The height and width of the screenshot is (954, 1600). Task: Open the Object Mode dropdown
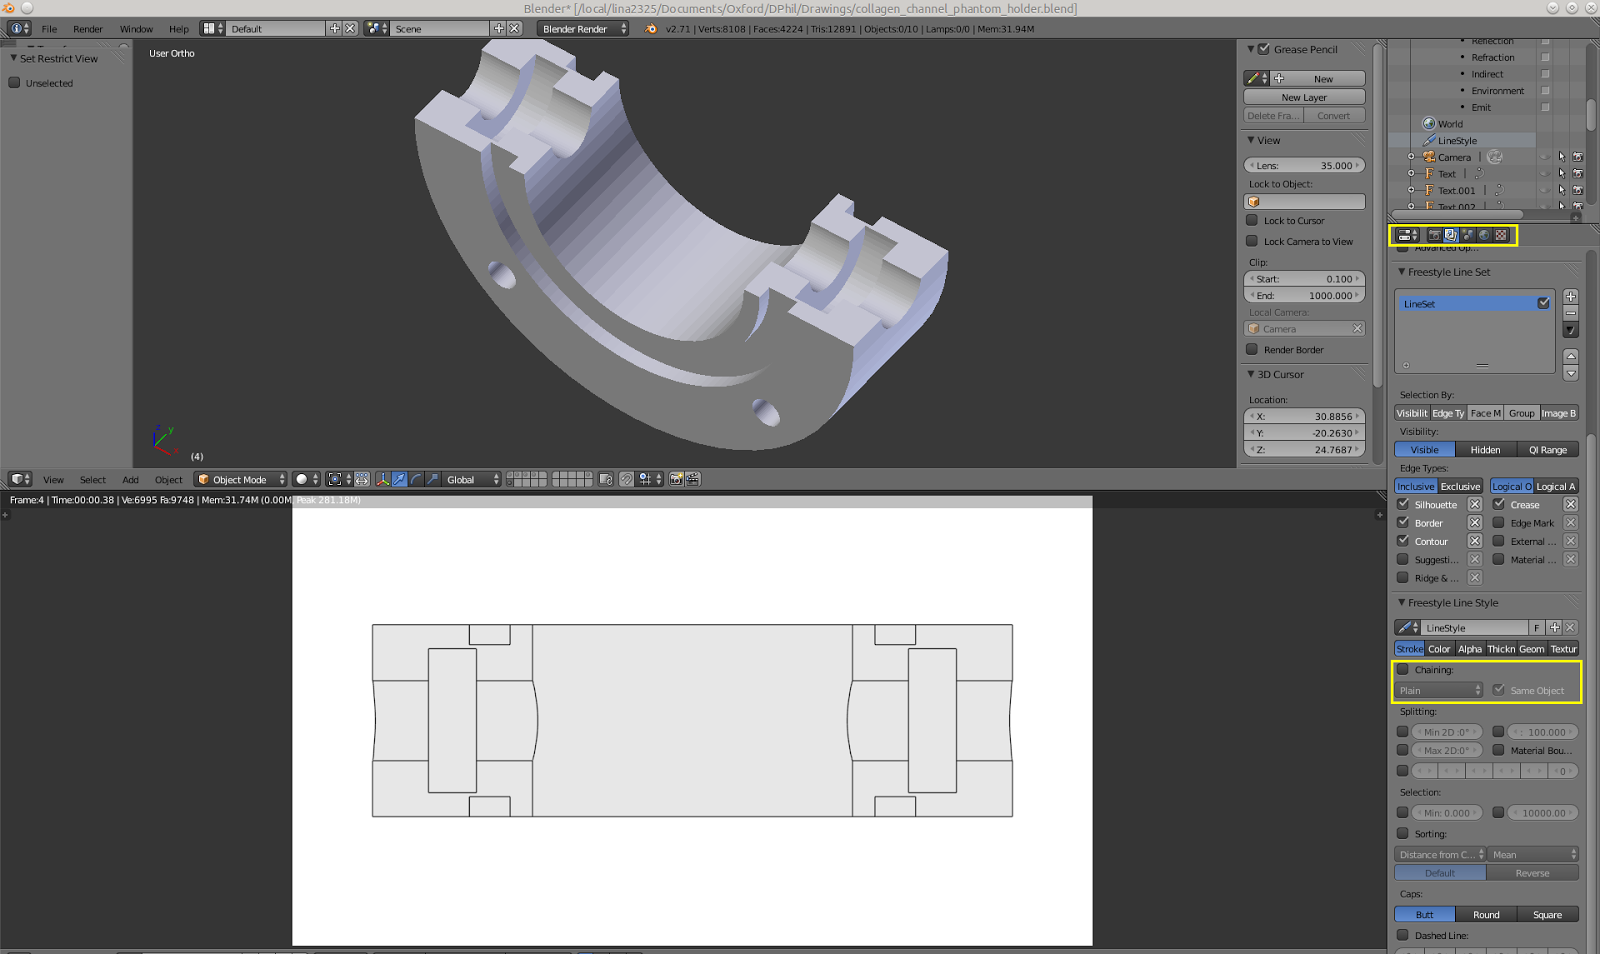click(x=241, y=480)
